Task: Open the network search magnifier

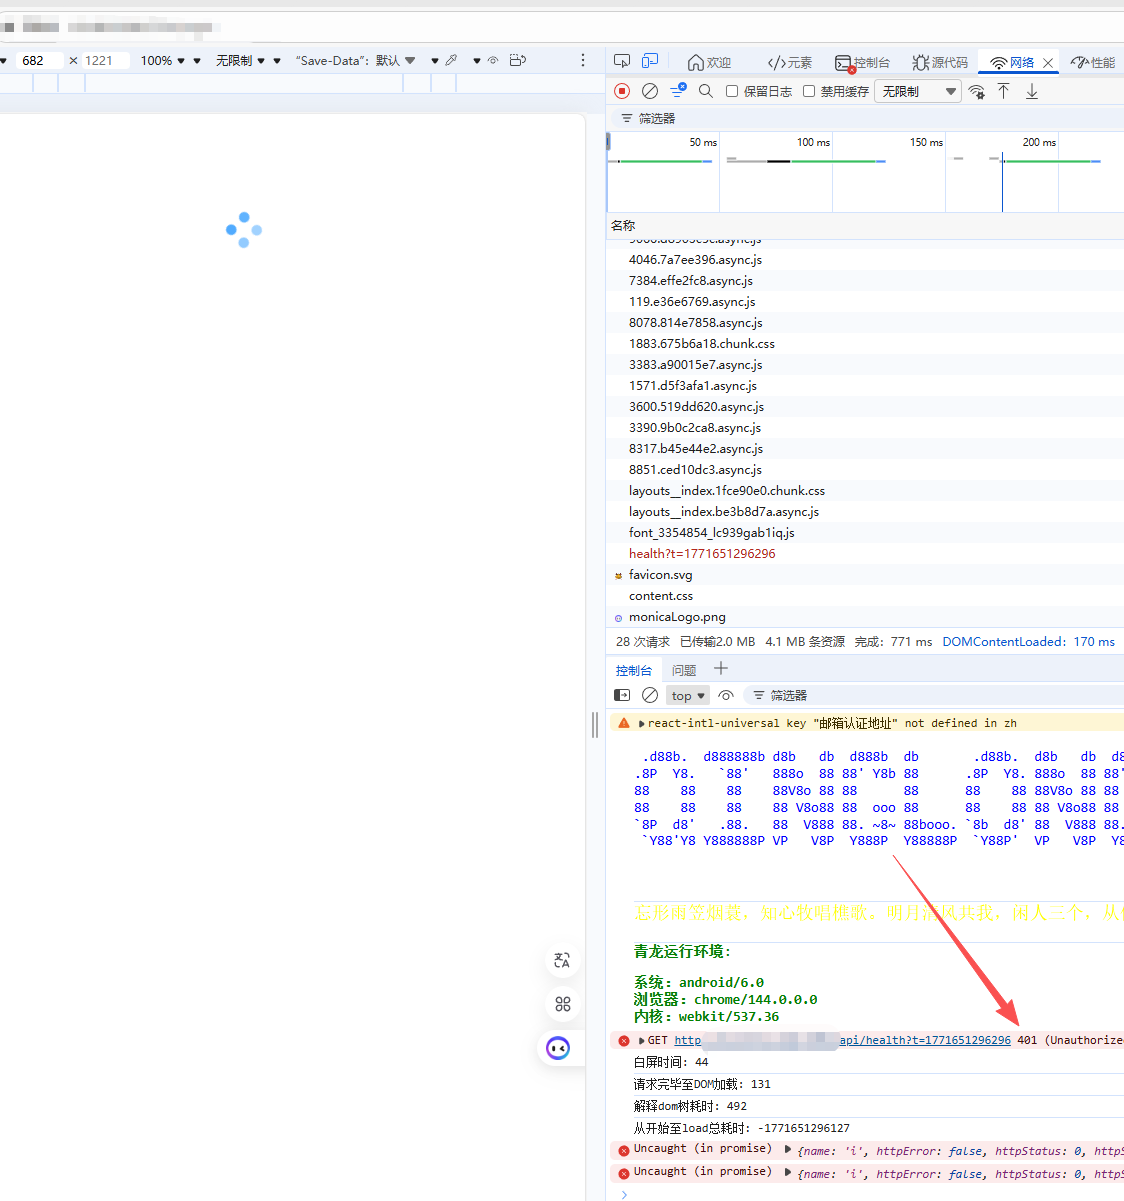Action: click(x=706, y=91)
